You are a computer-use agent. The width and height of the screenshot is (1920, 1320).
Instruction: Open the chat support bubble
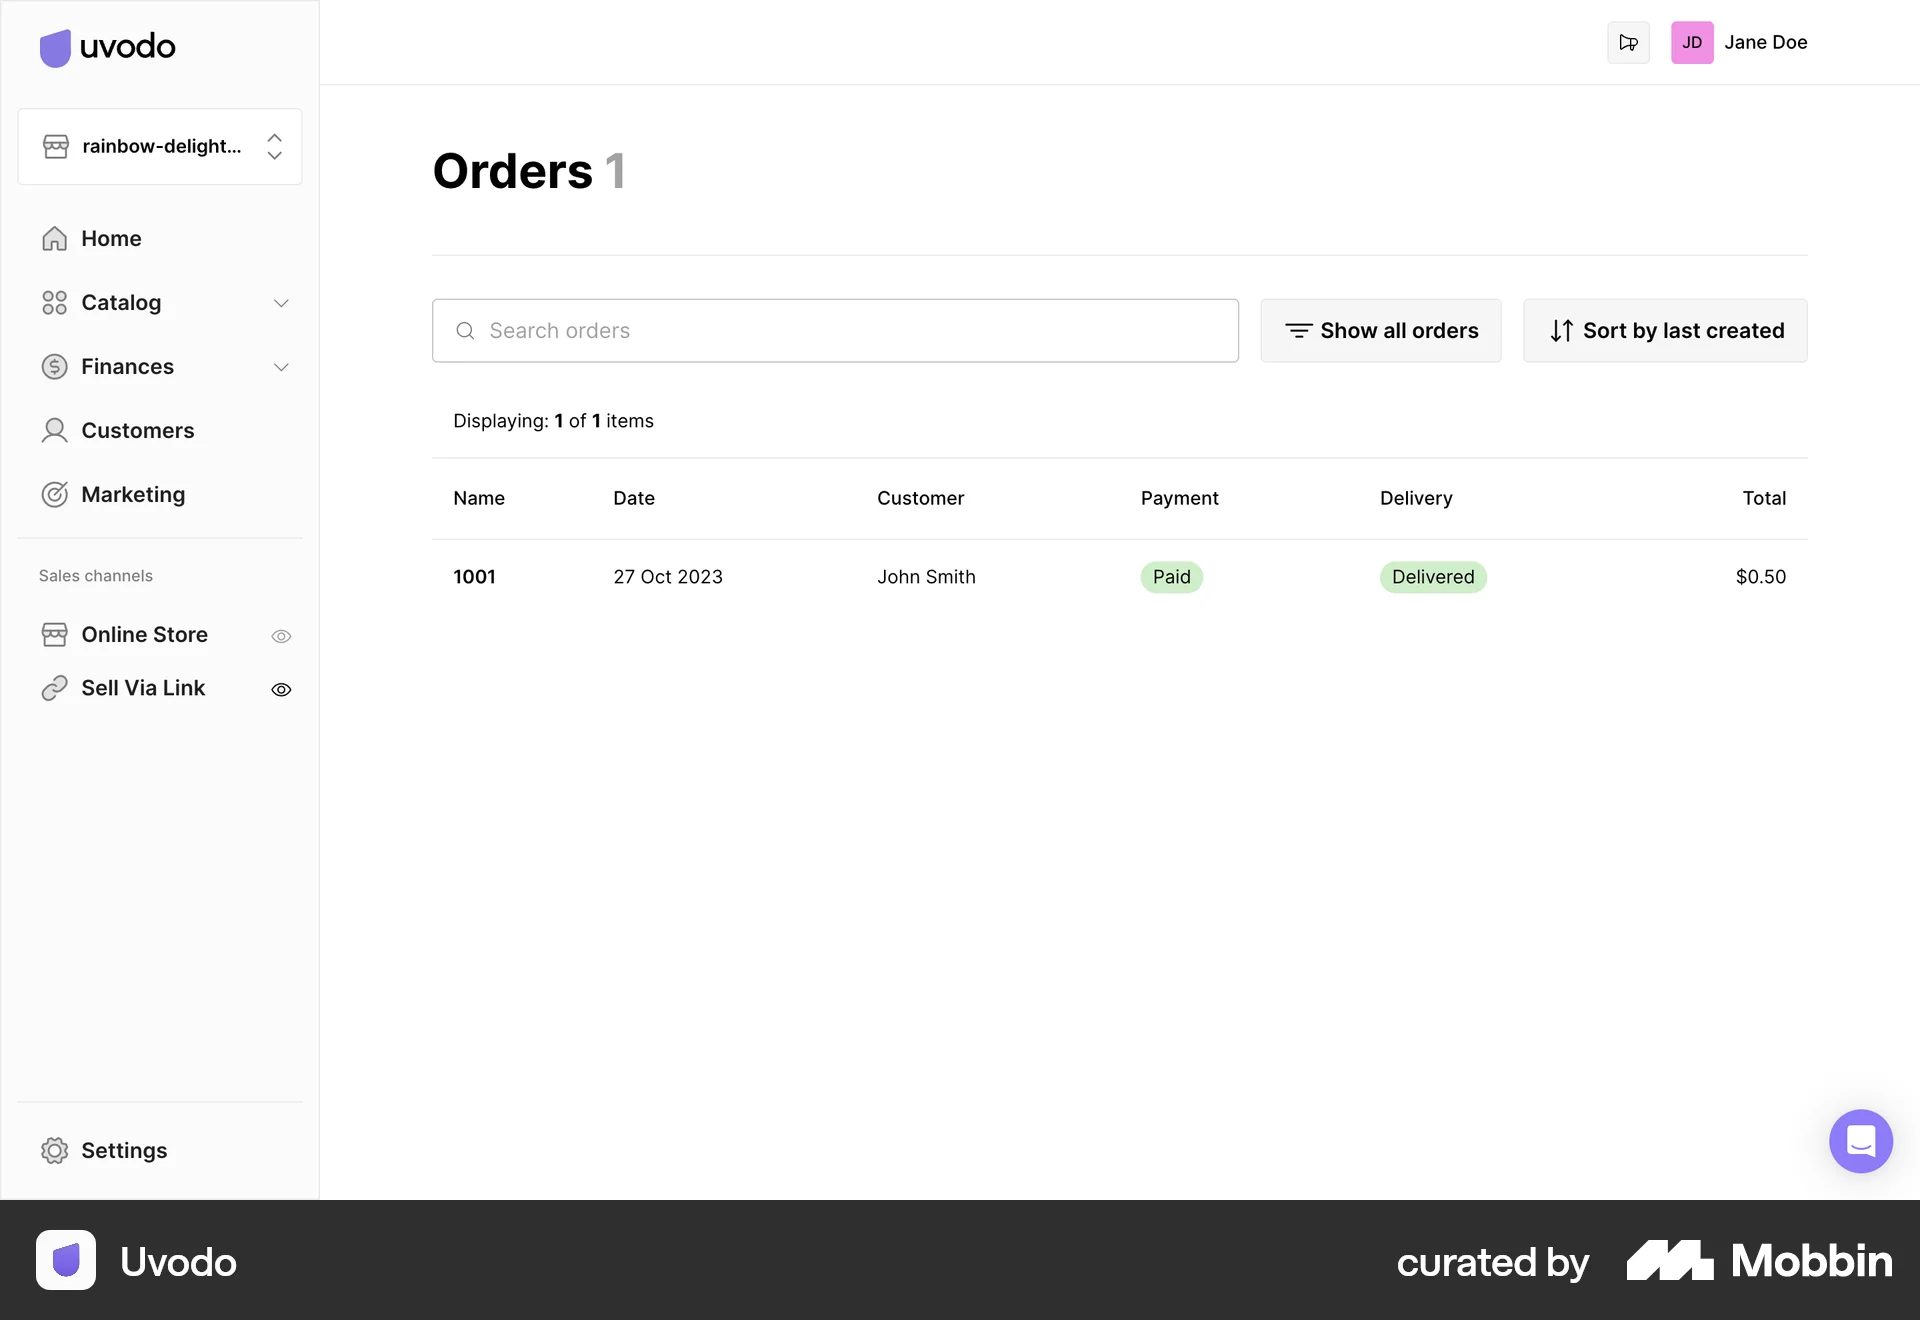pyautogui.click(x=1860, y=1141)
